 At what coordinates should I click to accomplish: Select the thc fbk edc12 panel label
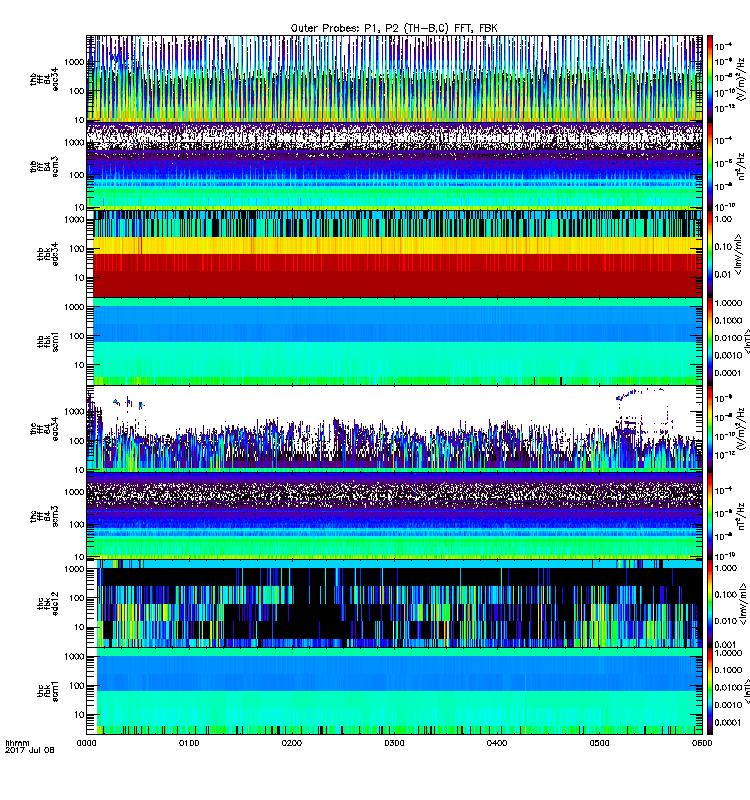click(48, 604)
